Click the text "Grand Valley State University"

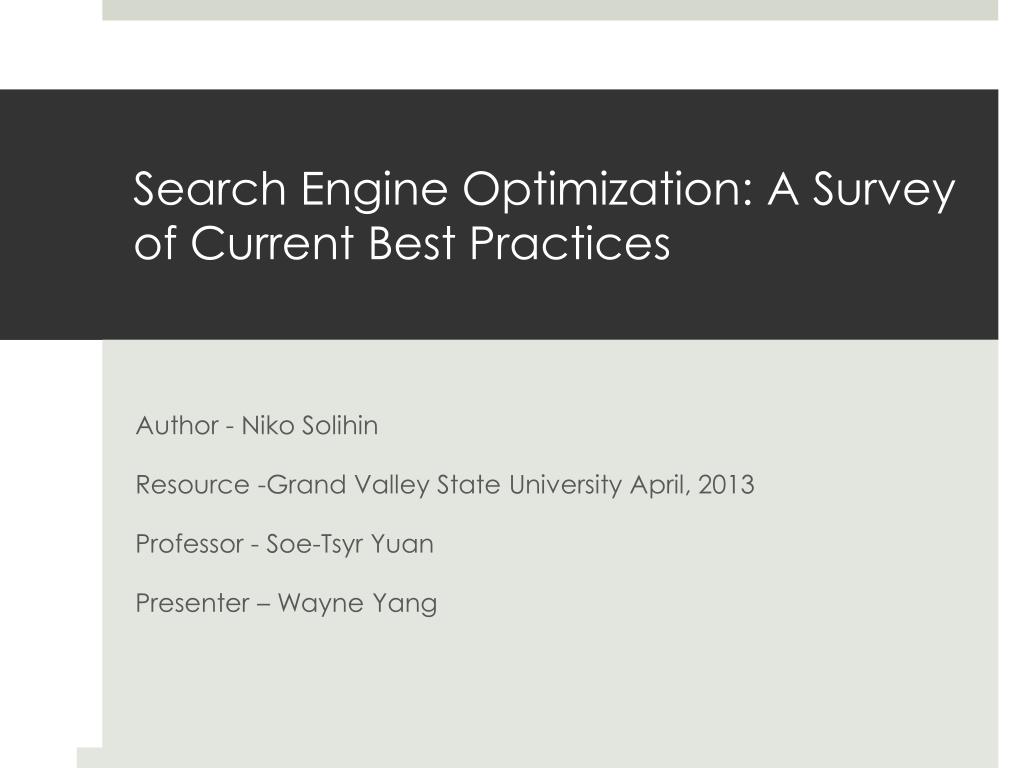pos(444,485)
